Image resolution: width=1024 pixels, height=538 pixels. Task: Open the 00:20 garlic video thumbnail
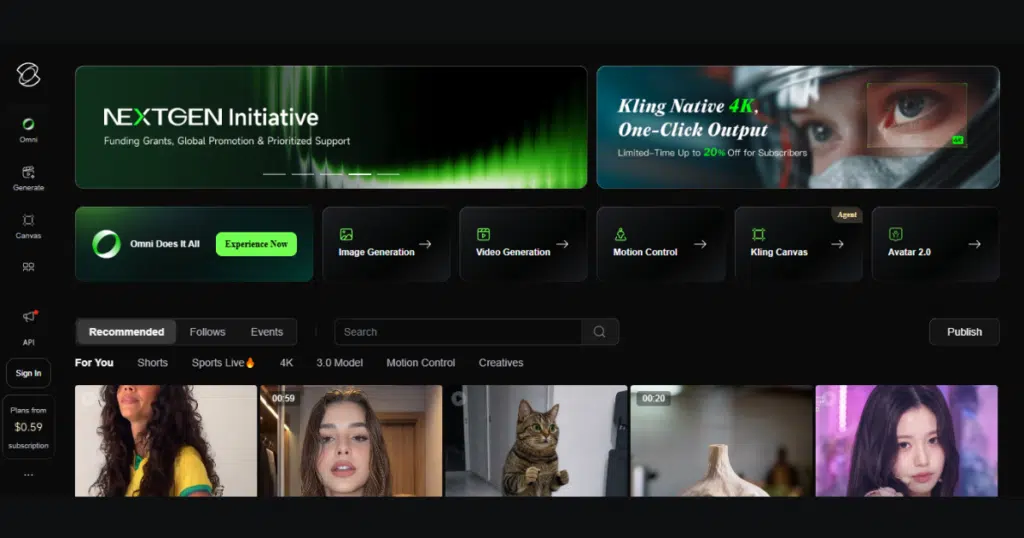[722, 441]
